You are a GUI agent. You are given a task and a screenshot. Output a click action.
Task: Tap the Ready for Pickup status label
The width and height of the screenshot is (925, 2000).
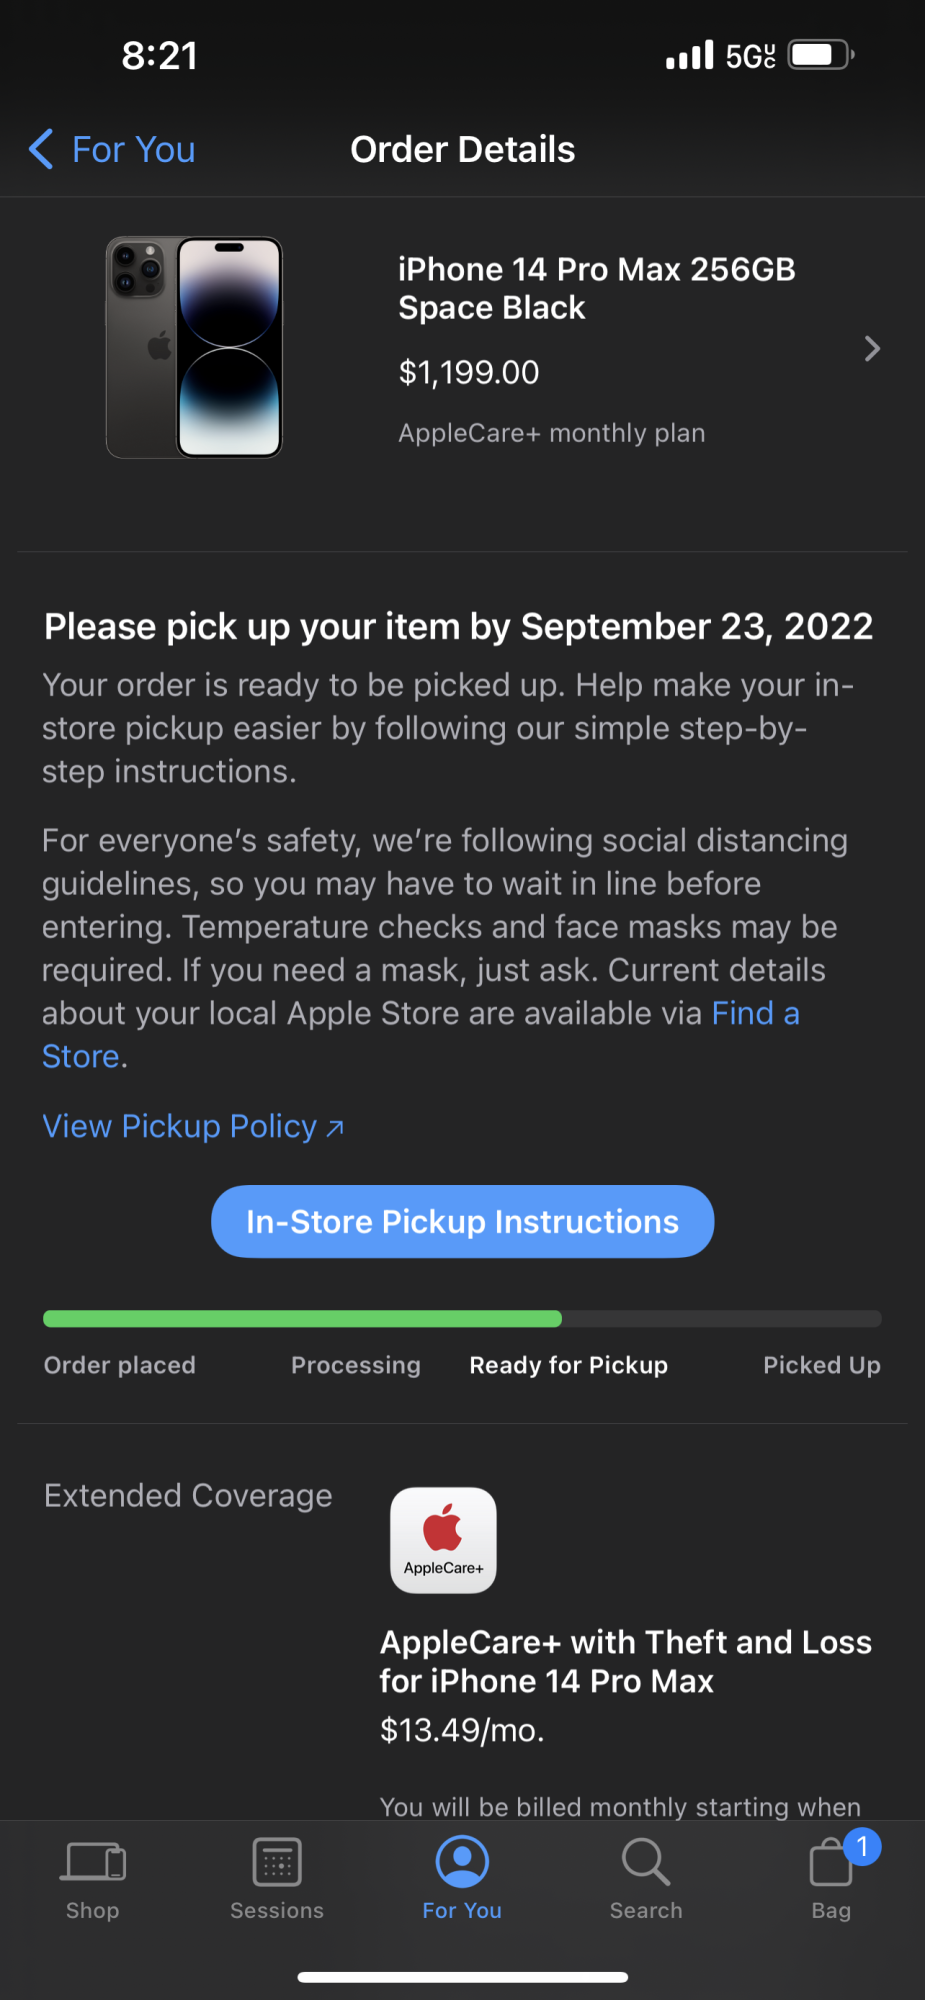(568, 1365)
